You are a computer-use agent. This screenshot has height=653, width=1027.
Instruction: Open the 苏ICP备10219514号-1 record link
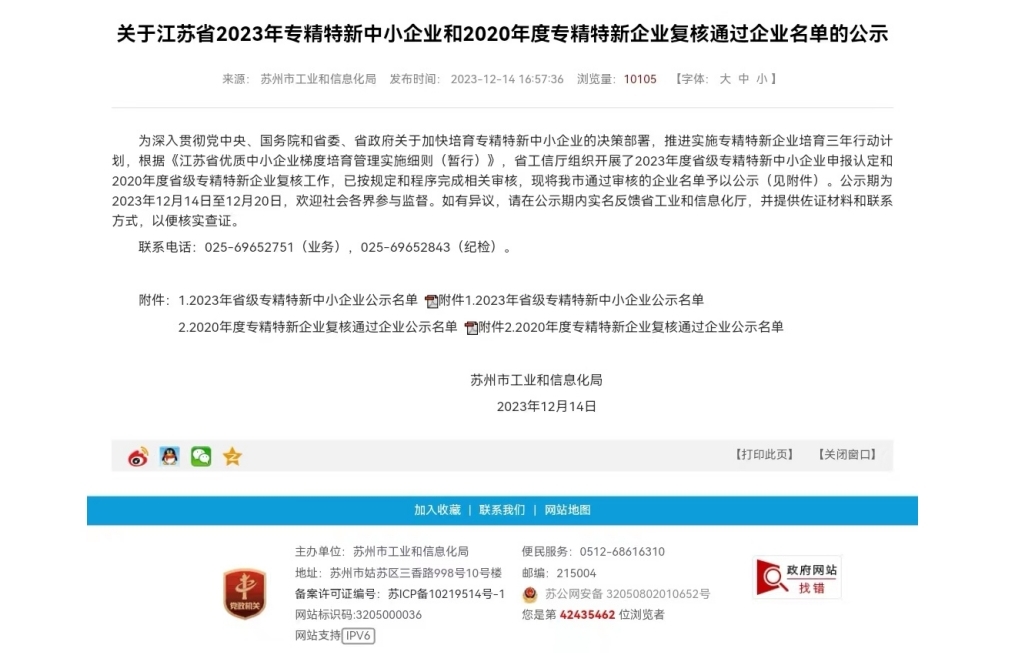[x=446, y=594]
